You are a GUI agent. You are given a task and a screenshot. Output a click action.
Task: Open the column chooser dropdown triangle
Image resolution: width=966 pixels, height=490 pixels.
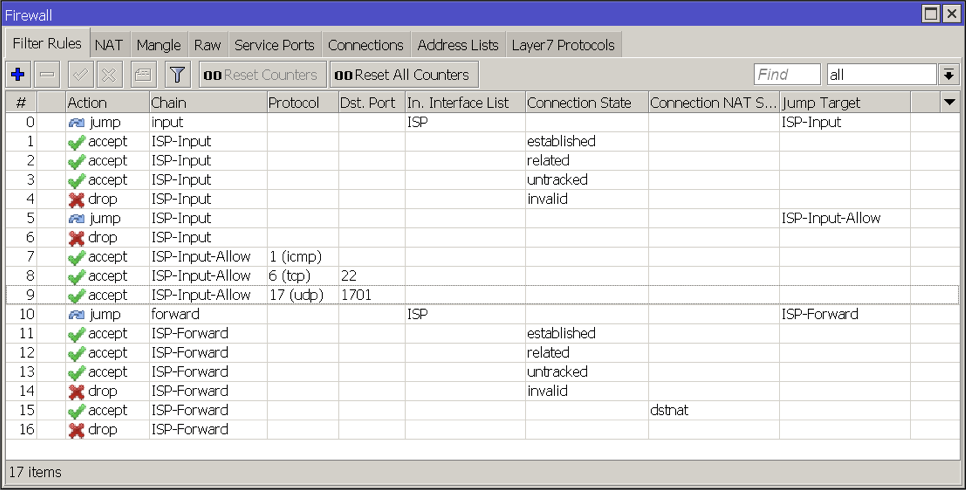pos(949,102)
